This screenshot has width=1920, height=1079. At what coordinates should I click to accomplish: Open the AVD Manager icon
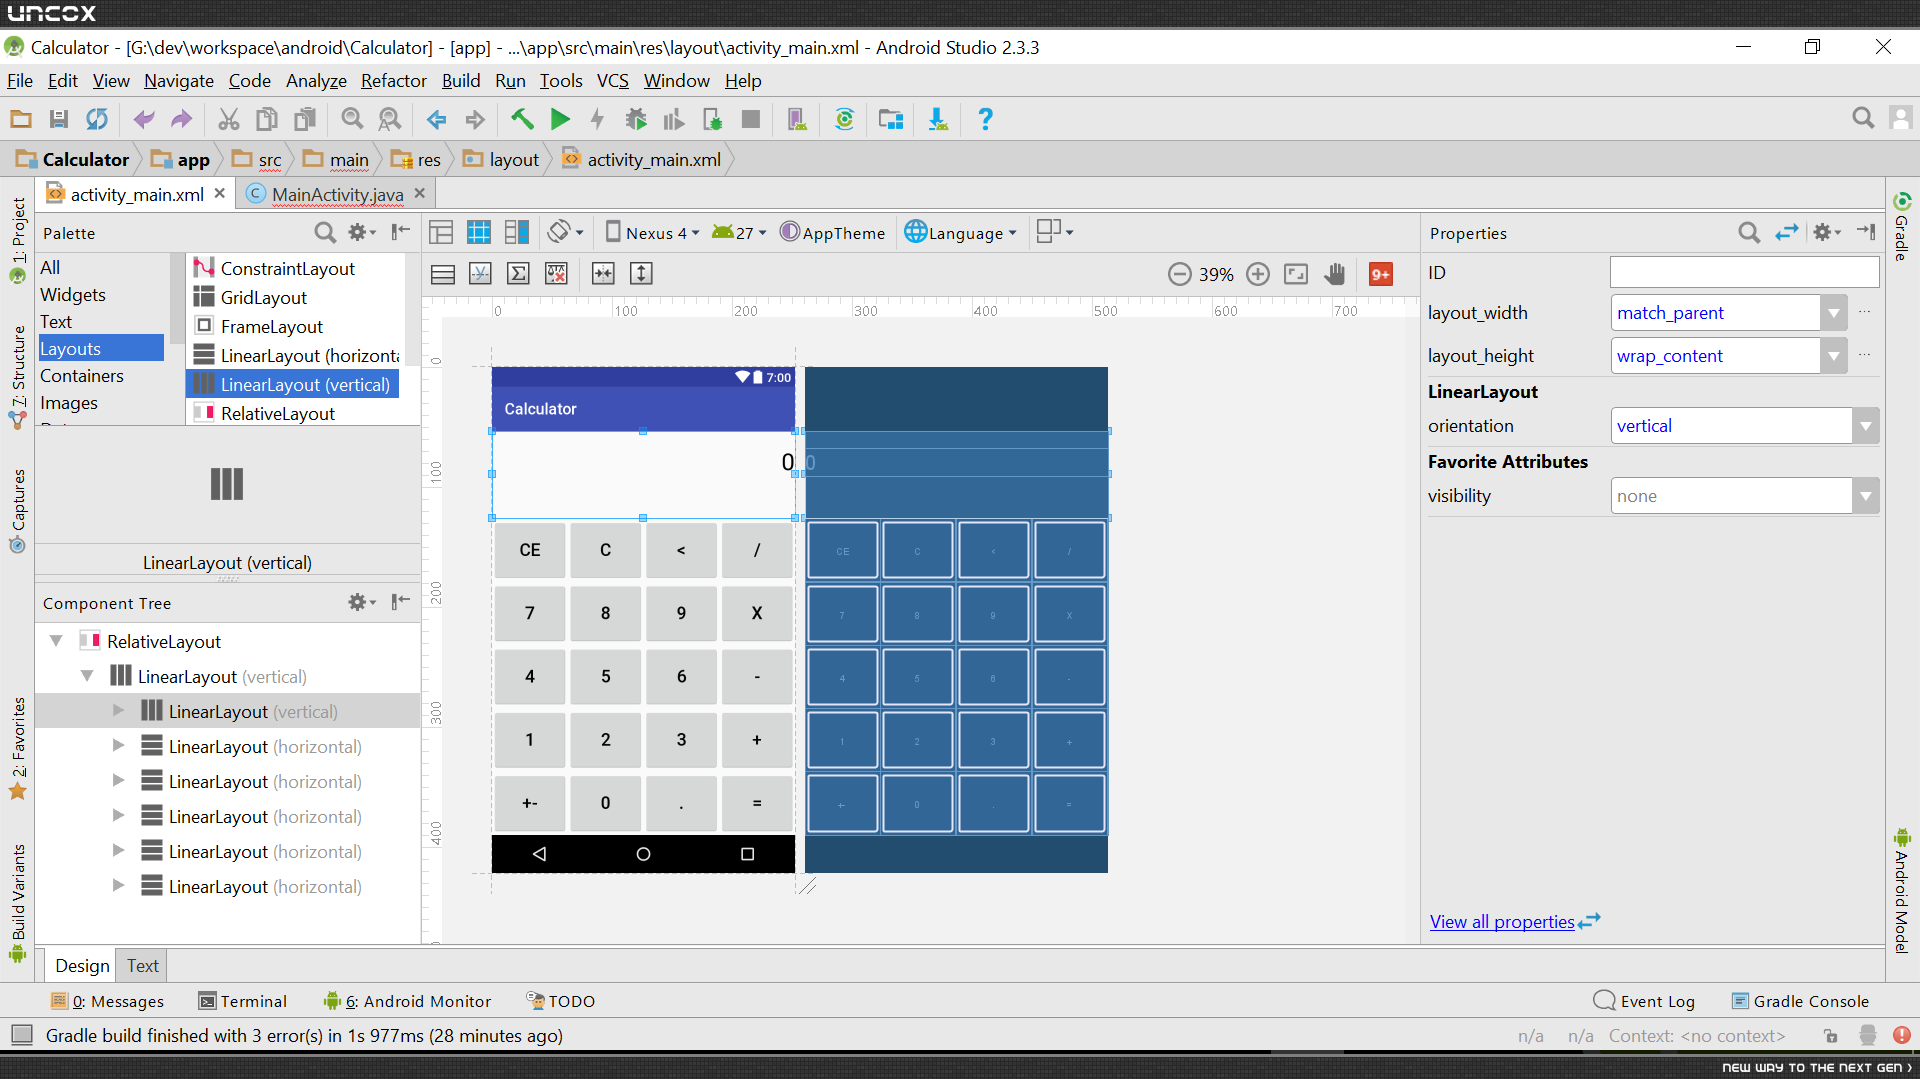[797, 119]
